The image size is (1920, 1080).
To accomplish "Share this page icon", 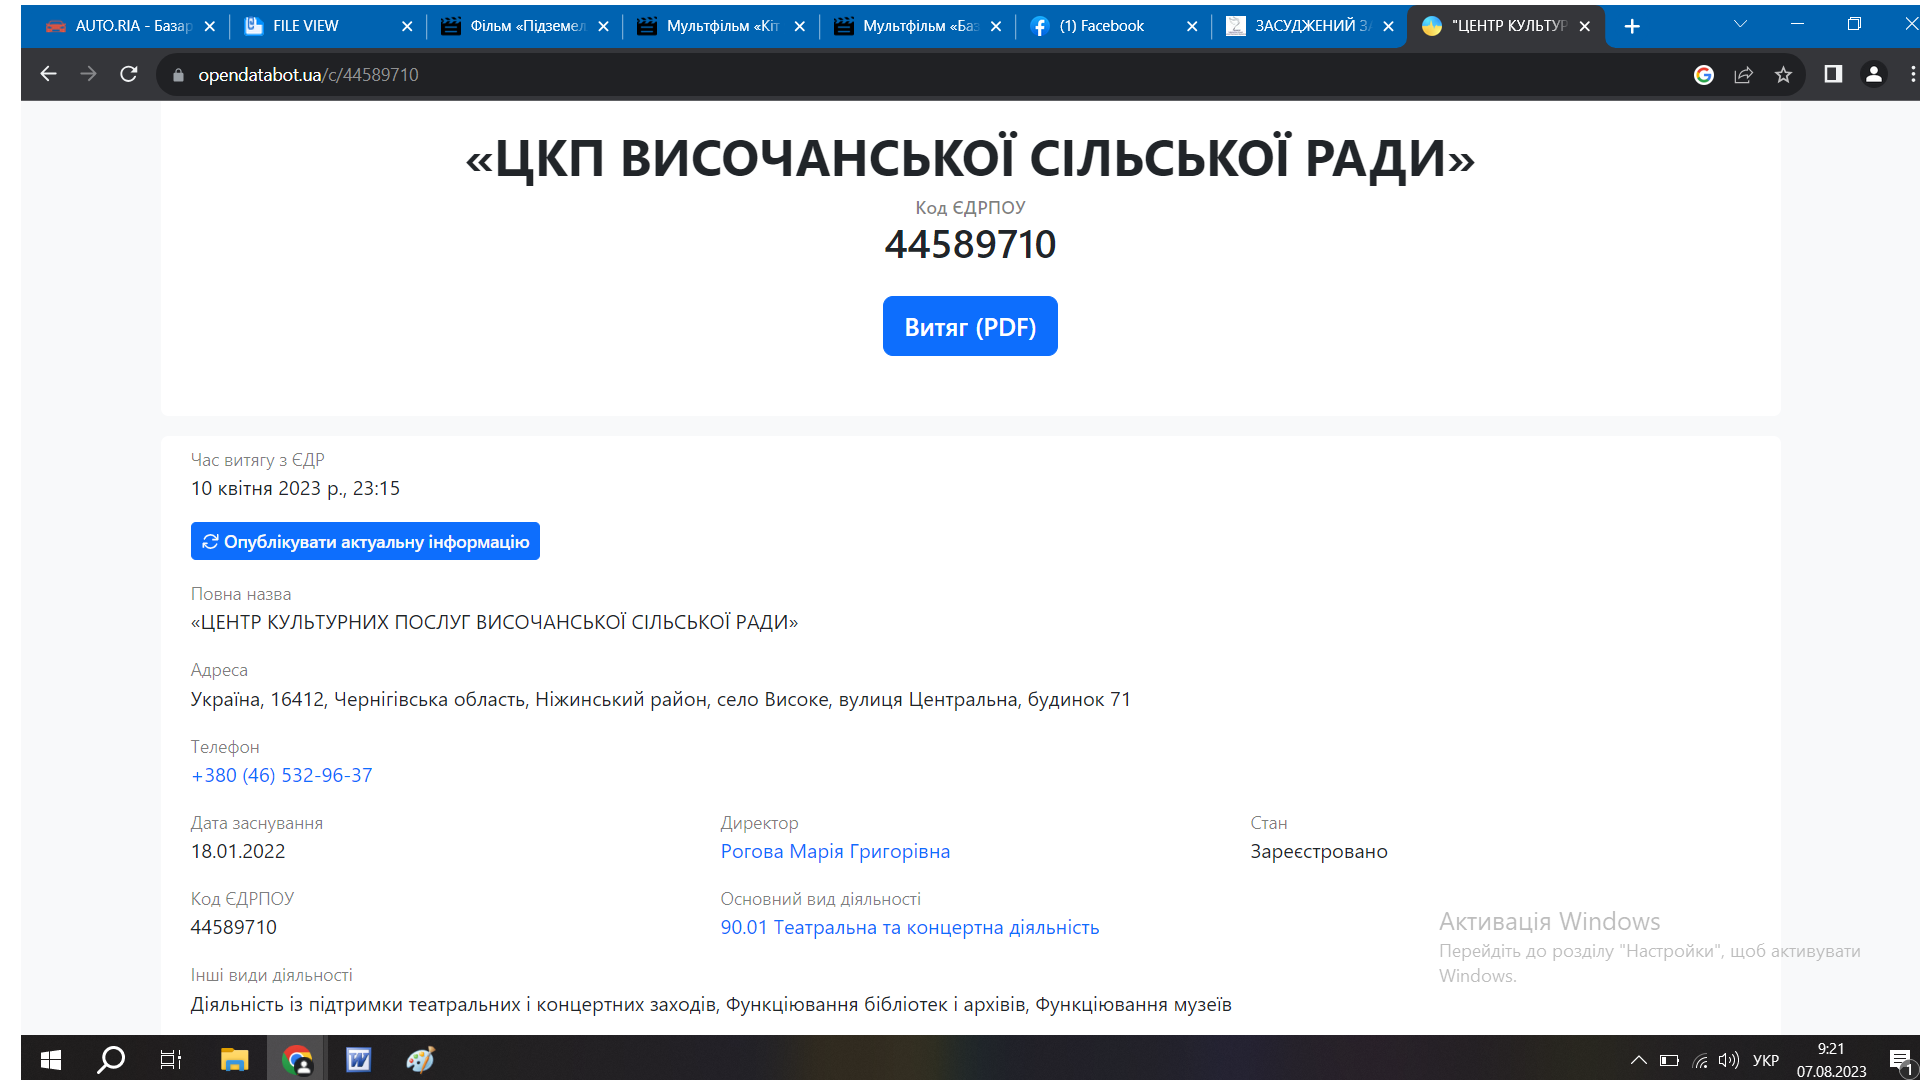I will pos(1743,74).
